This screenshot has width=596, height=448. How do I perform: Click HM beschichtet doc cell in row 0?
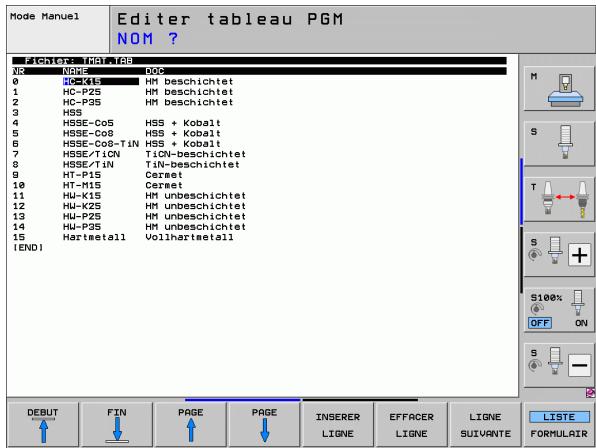pyautogui.click(x=189, y=81)
